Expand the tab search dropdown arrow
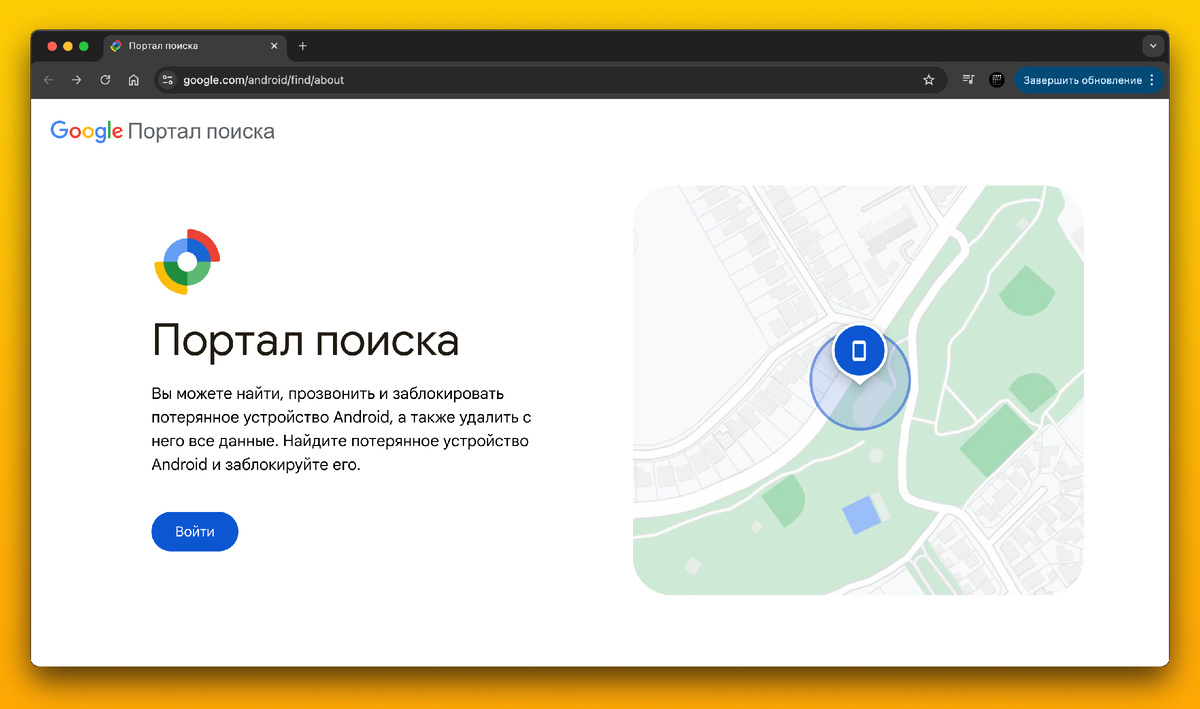 [x=1153, y=46]
